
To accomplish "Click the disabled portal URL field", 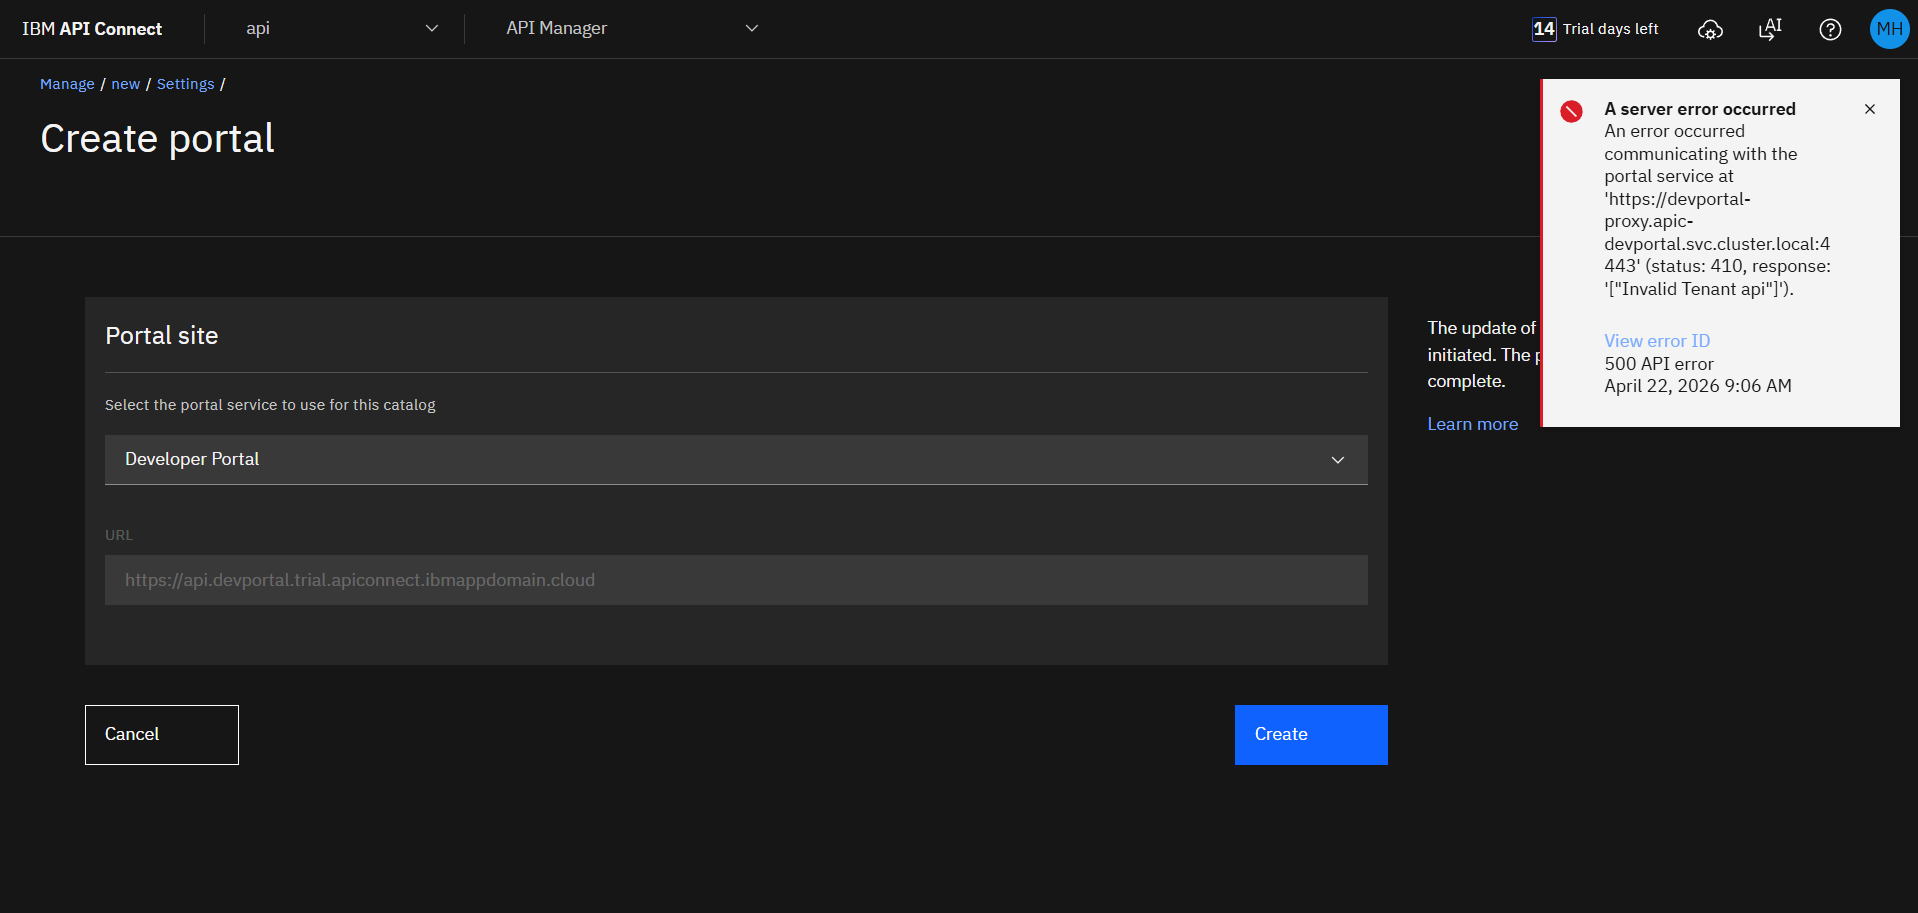I will (x=736, y=580).
